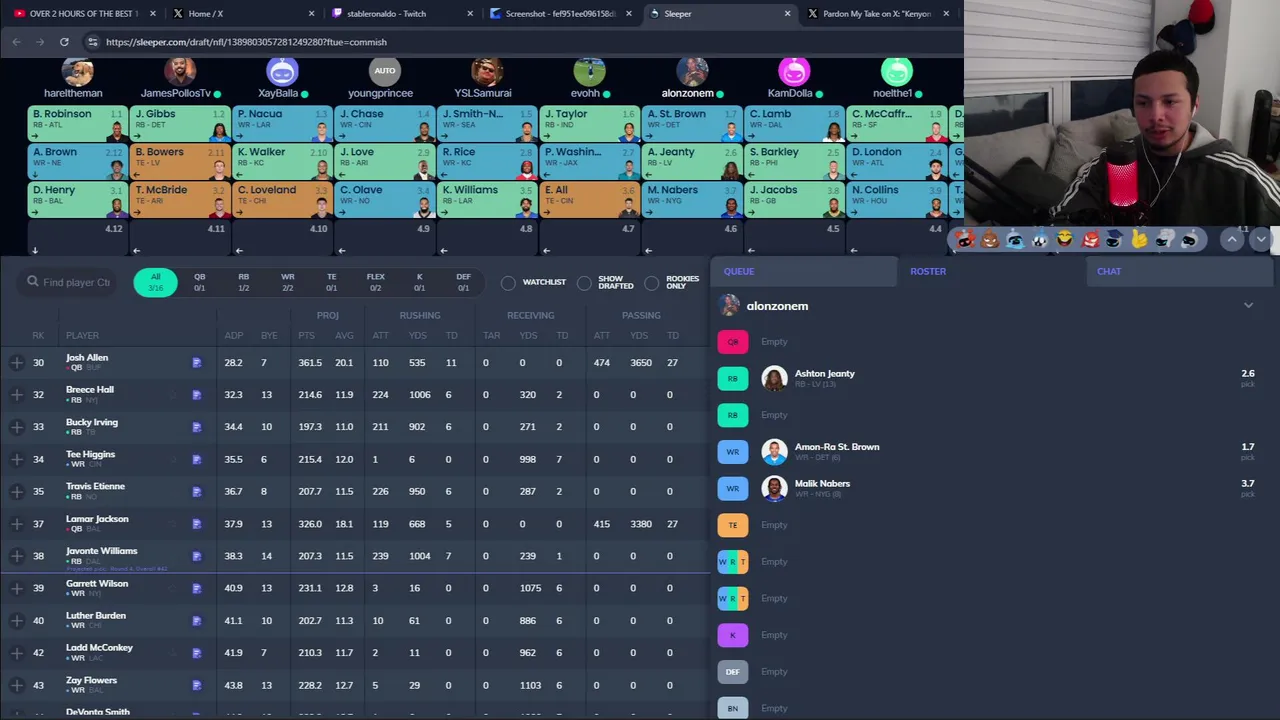This screenshot has height=720, width=1280.
Task: Filter players by TE position
Action: click(331, 283)
